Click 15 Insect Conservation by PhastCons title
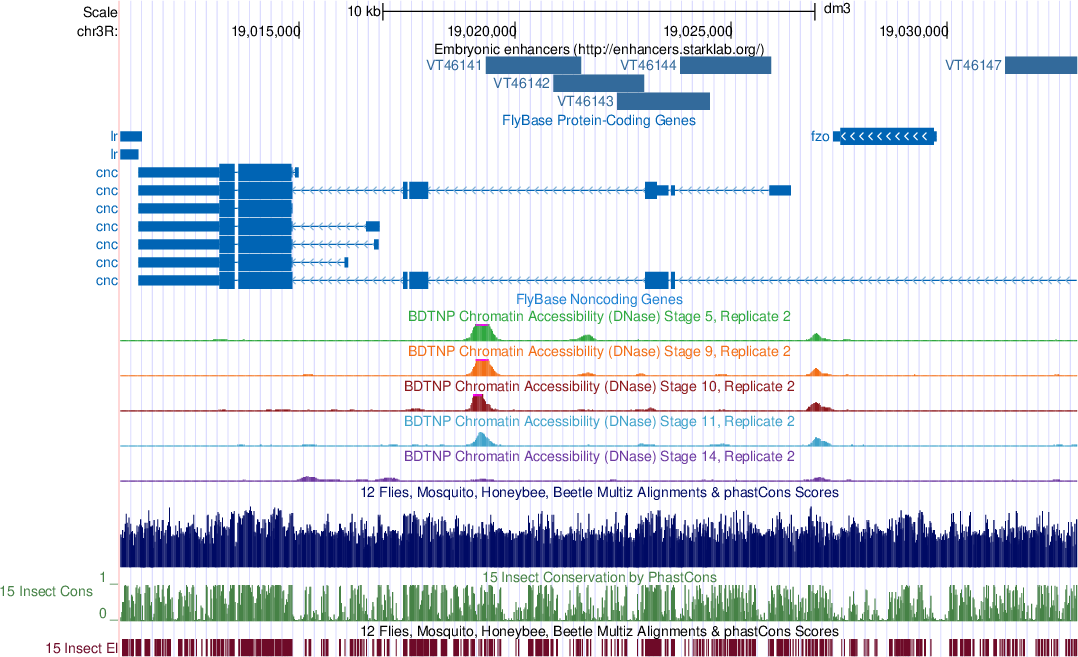 coord(598,577)
